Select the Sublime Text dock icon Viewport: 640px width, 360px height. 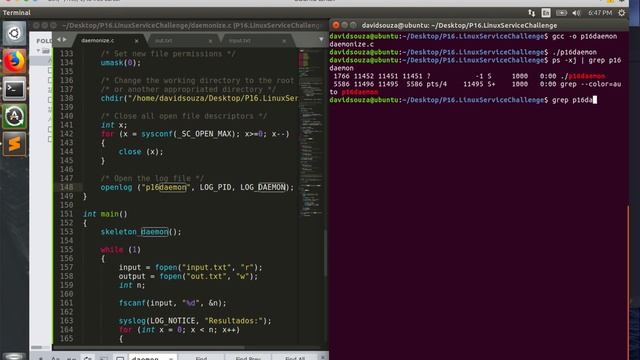14,144
